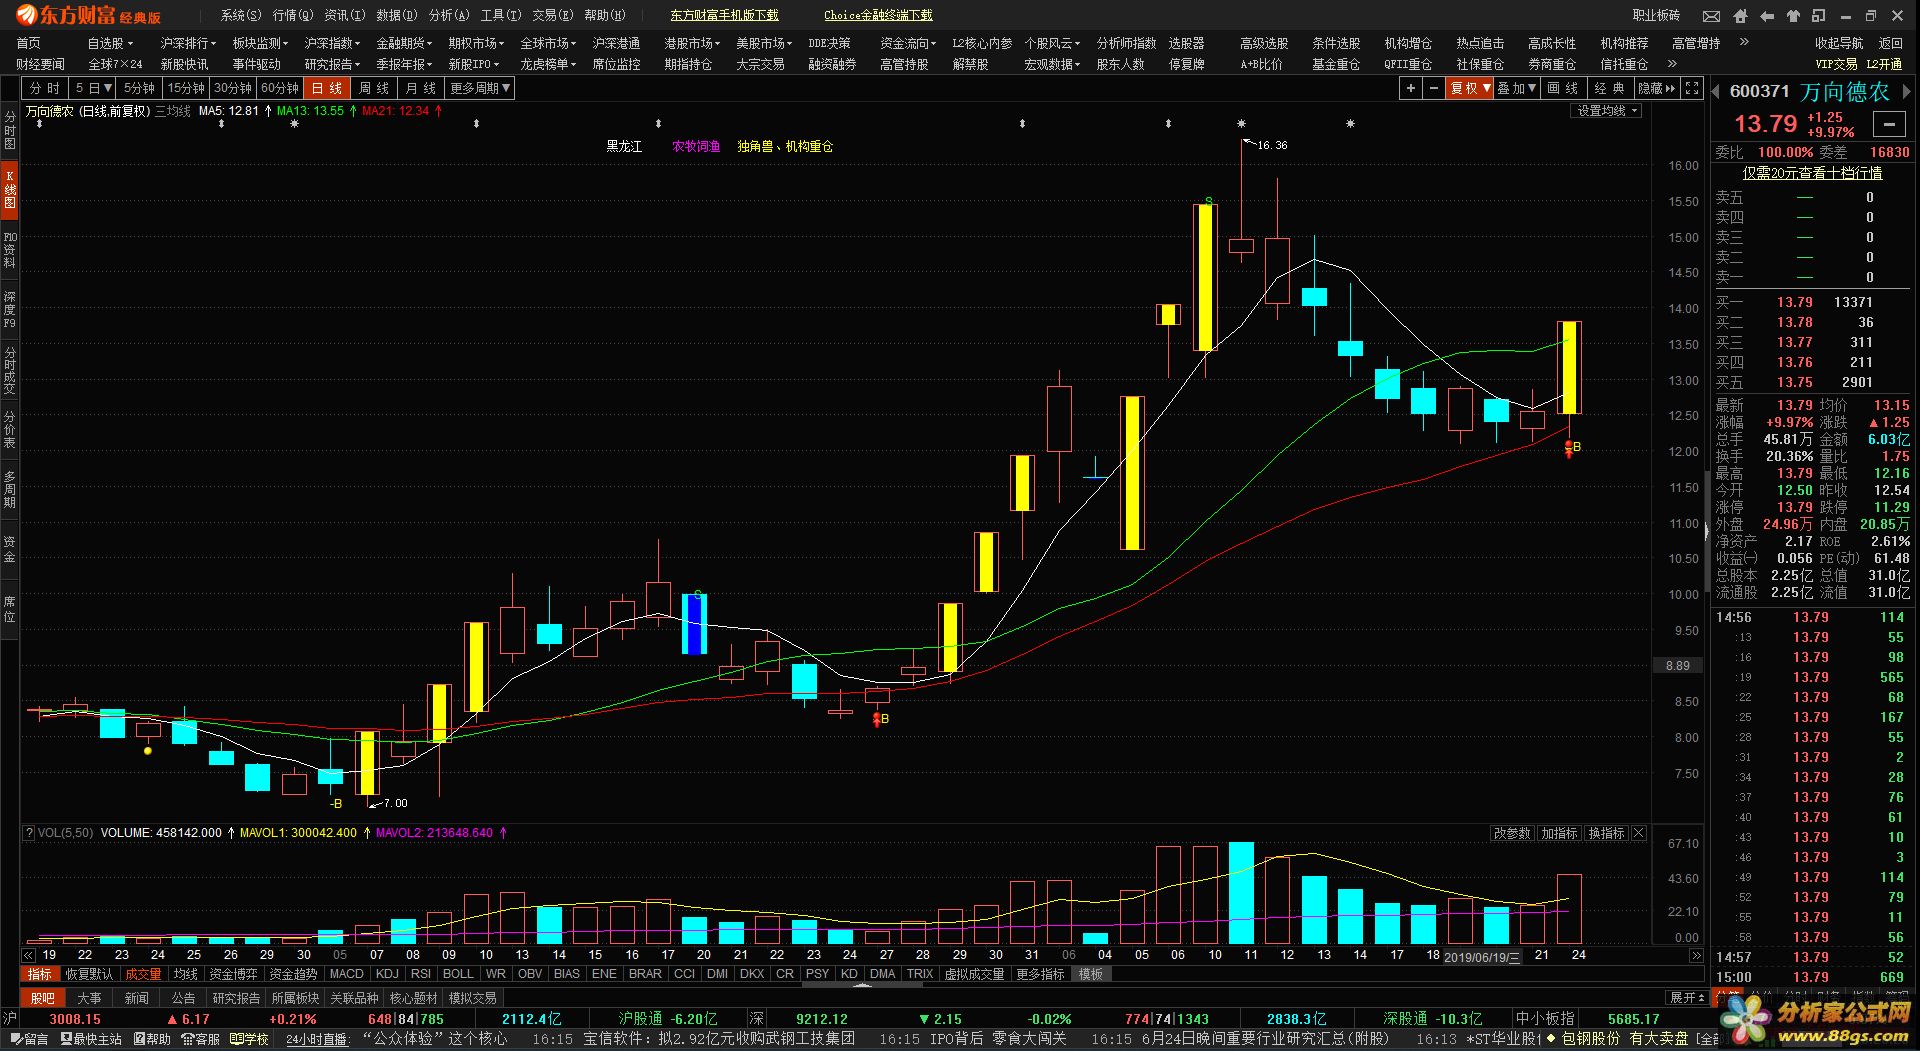
Task: Open 行情(Q) menu
Action: point(292,15)
